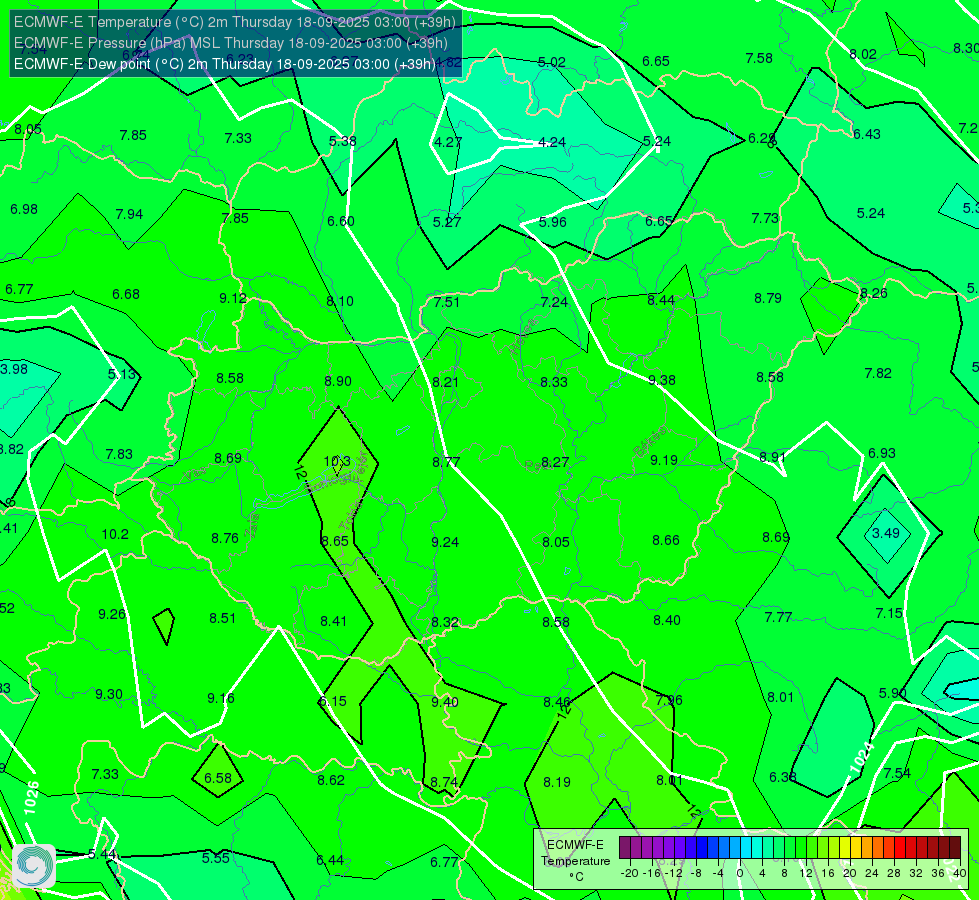Click the 8.10 dew point value
This screenshot has width=979, height=900.
pyautogui.click(x=340, y=301)
